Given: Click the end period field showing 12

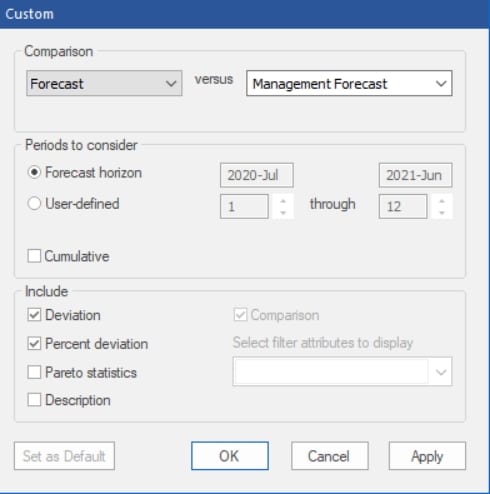Looking at the screenshot, I should (403, 206).
